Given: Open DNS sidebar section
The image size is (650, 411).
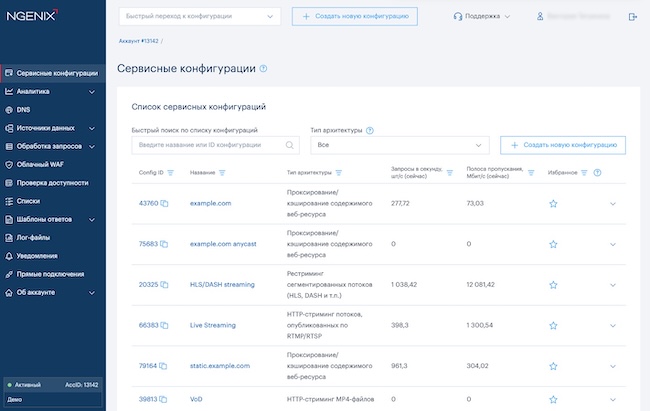Looking at the screenshot, I should (53, 110).
